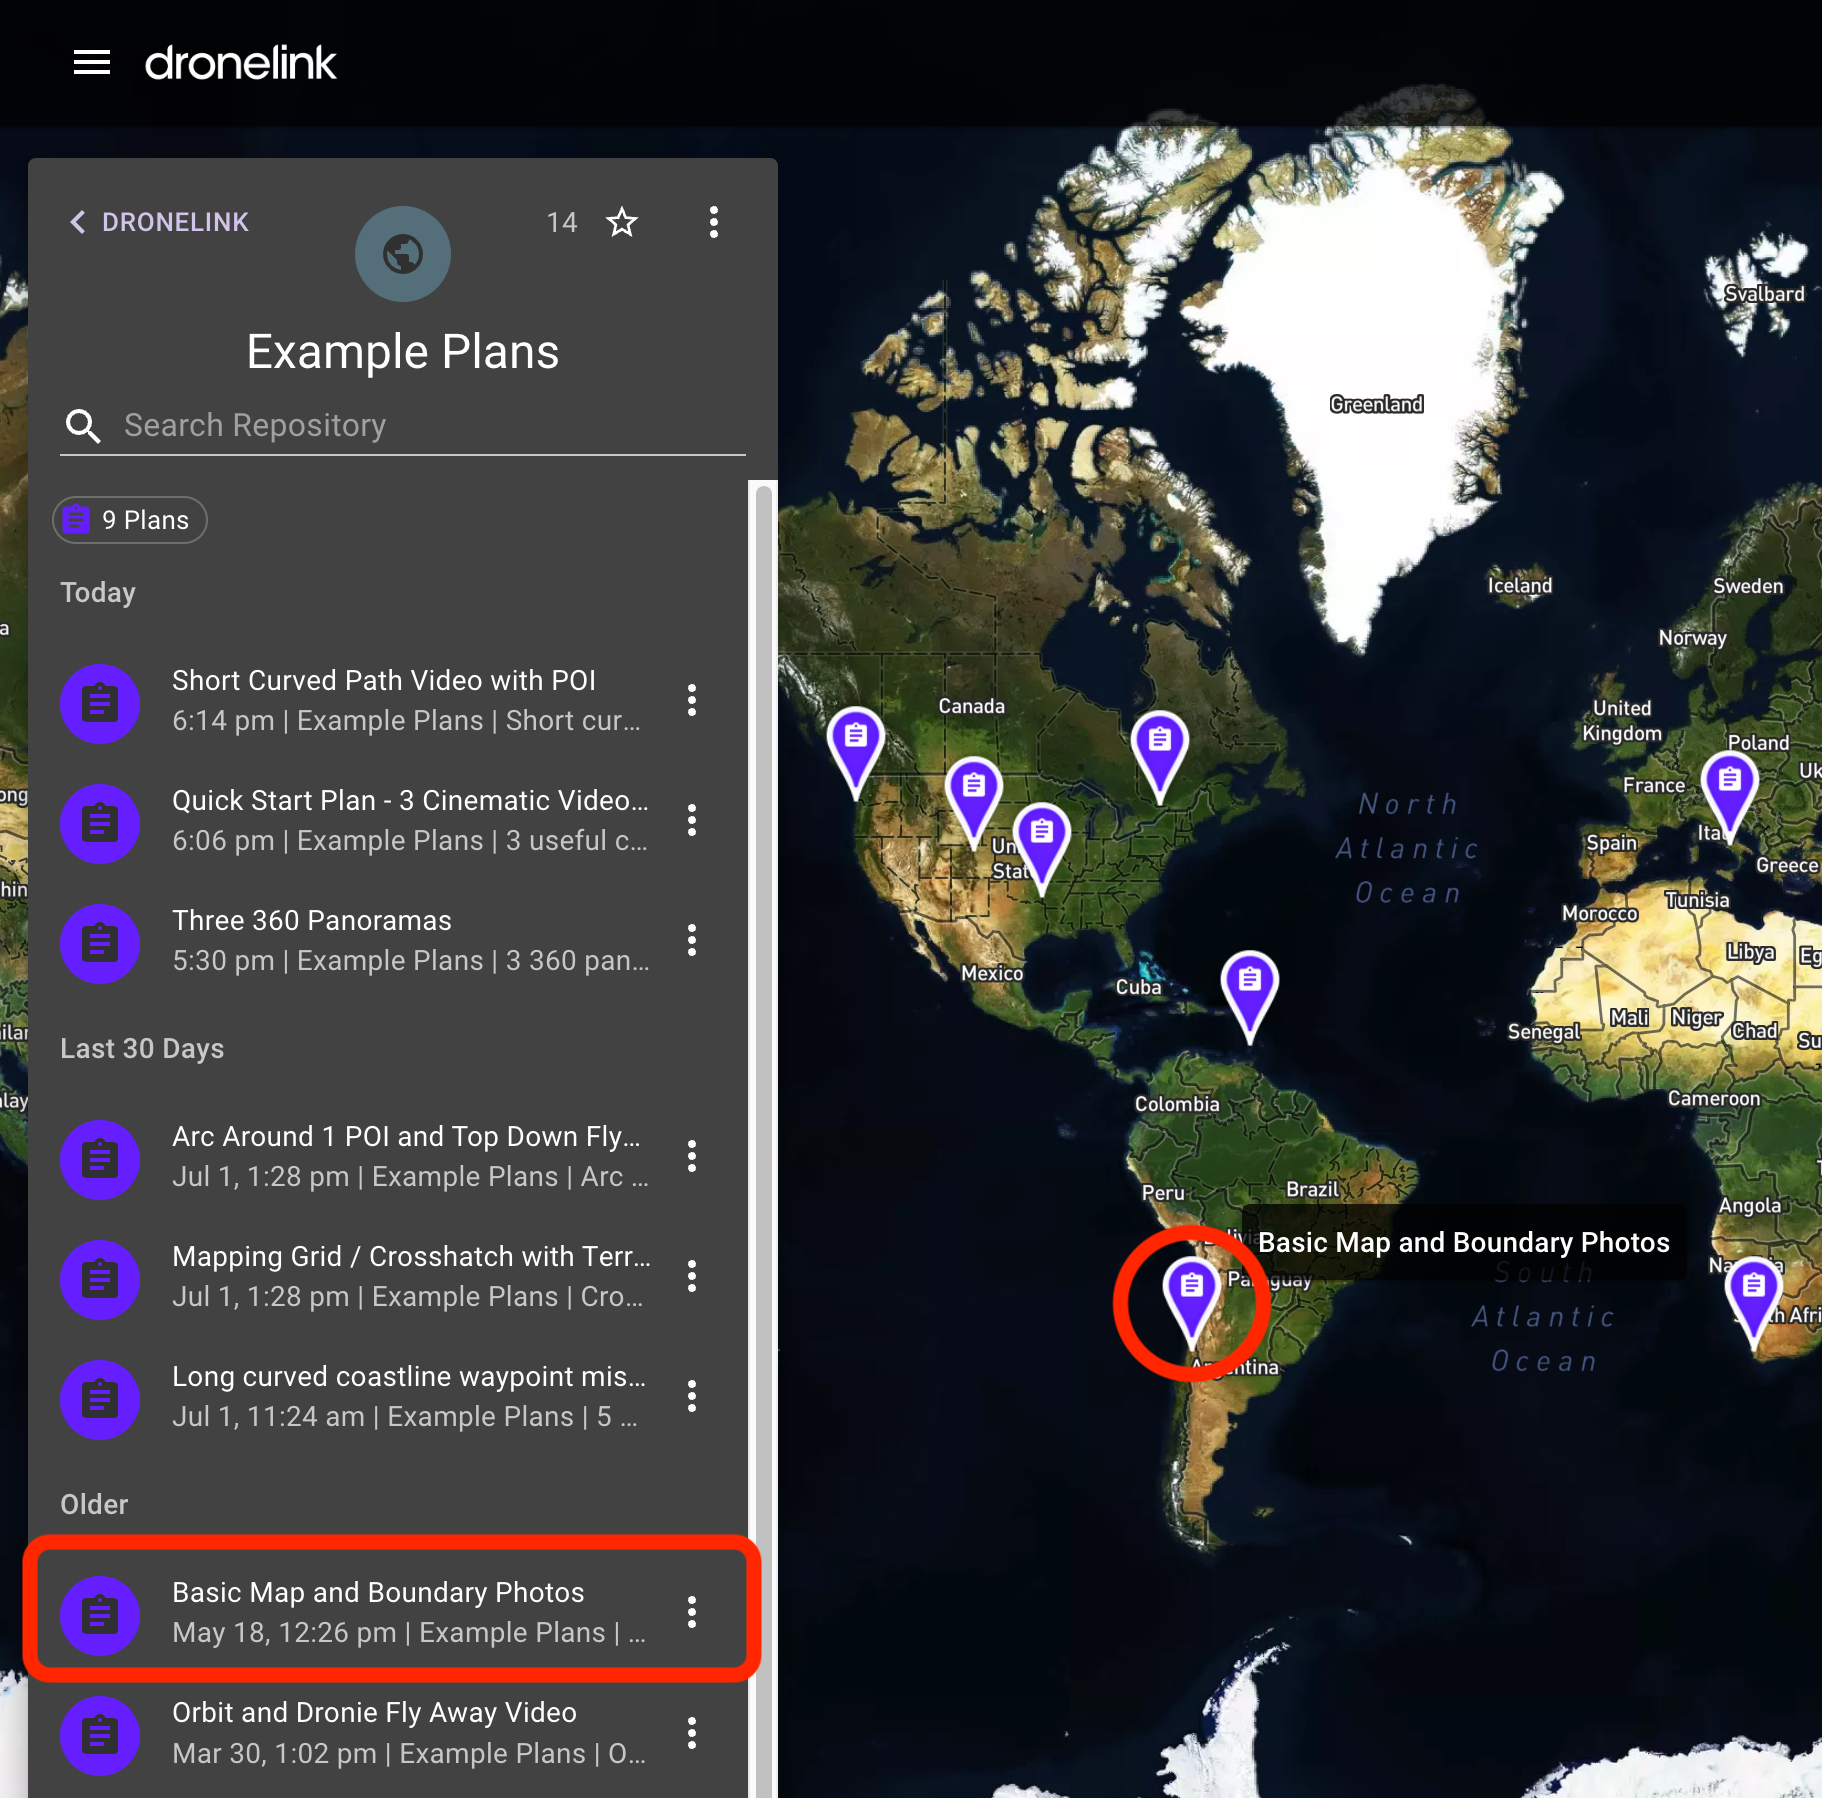
Task: Click the 14 star count
Action: coord(562,222)
